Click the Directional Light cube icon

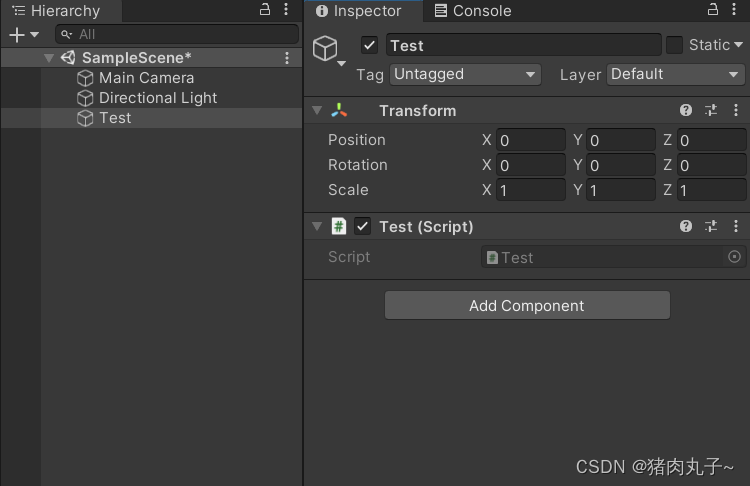tap(85, 98)
